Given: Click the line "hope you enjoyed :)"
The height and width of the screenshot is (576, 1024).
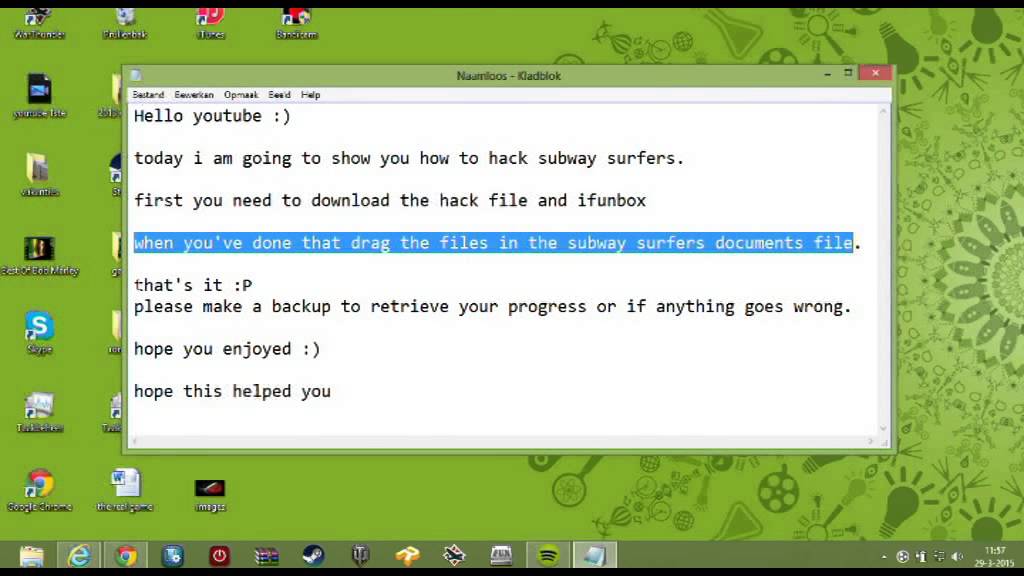Looking at the screenshot, I should pyautogui.click(x=227, y=349).
